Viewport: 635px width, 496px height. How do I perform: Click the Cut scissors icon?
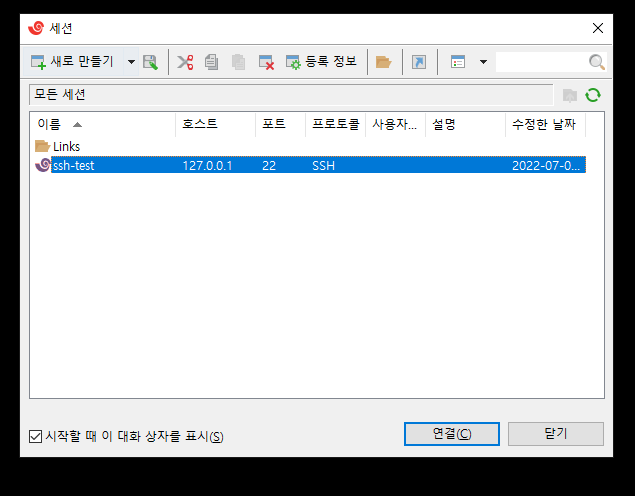tap(185, 62)
